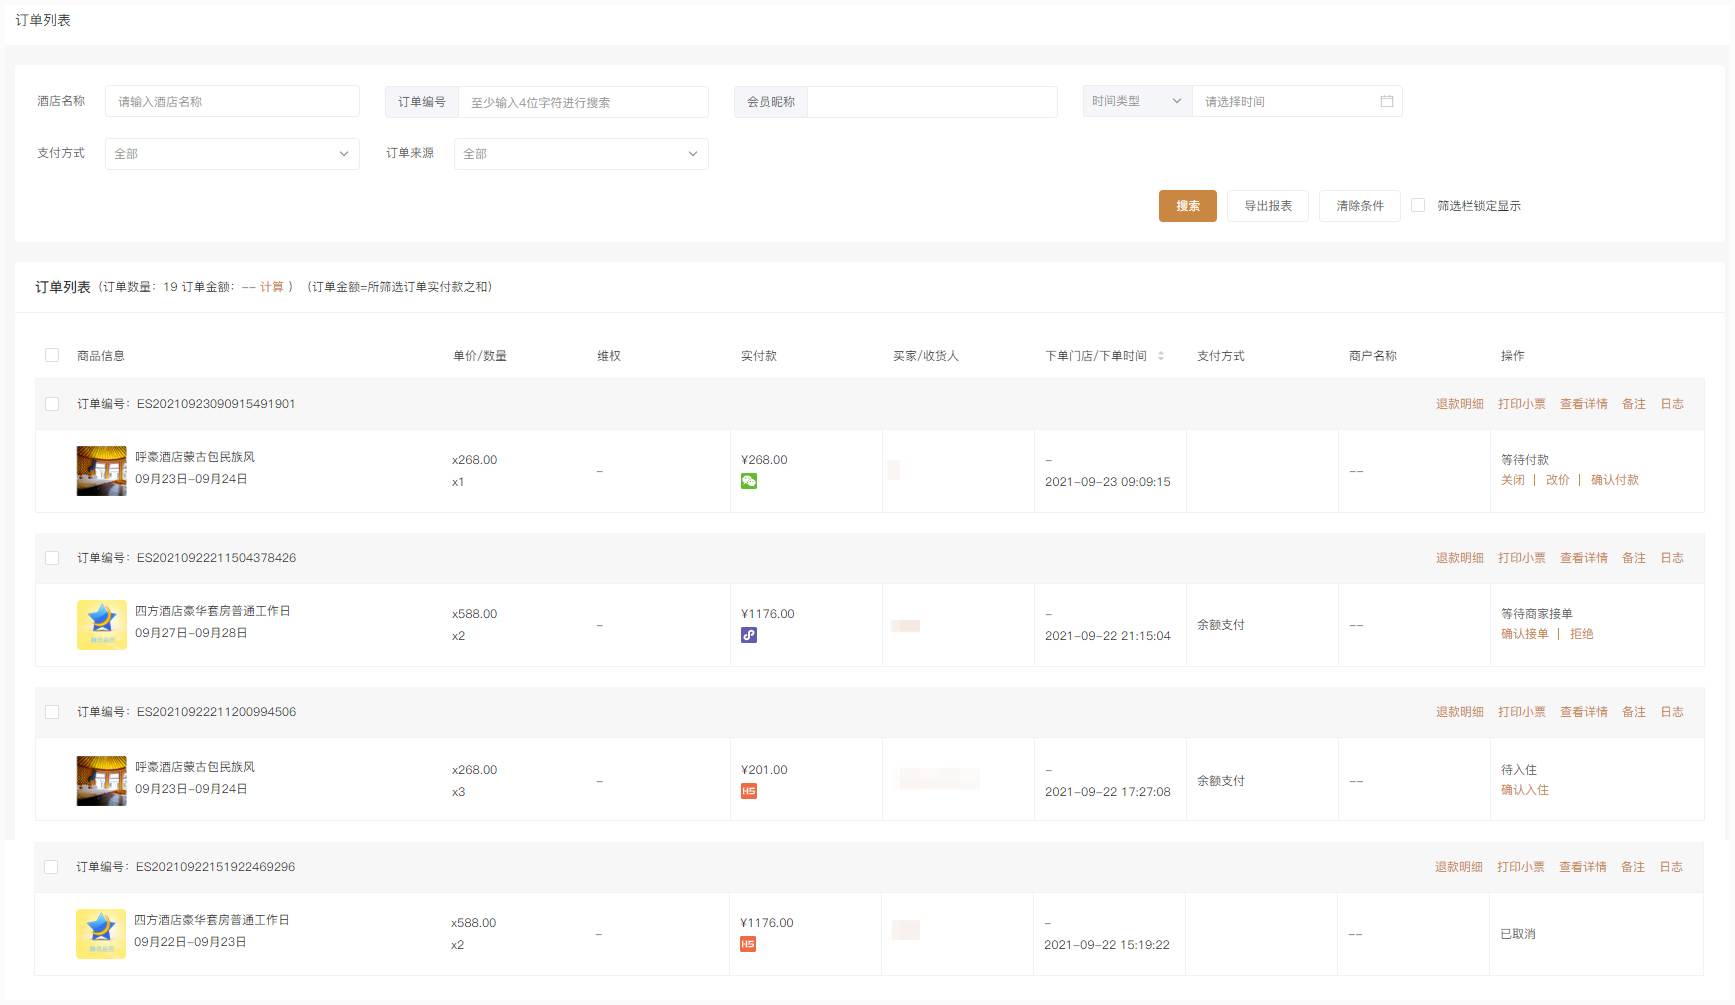Viewport: 1735px width, 1005px height.
Task: Open 查看详情 for order ES20210922211200994506
Action: [x=1584, y=712]
